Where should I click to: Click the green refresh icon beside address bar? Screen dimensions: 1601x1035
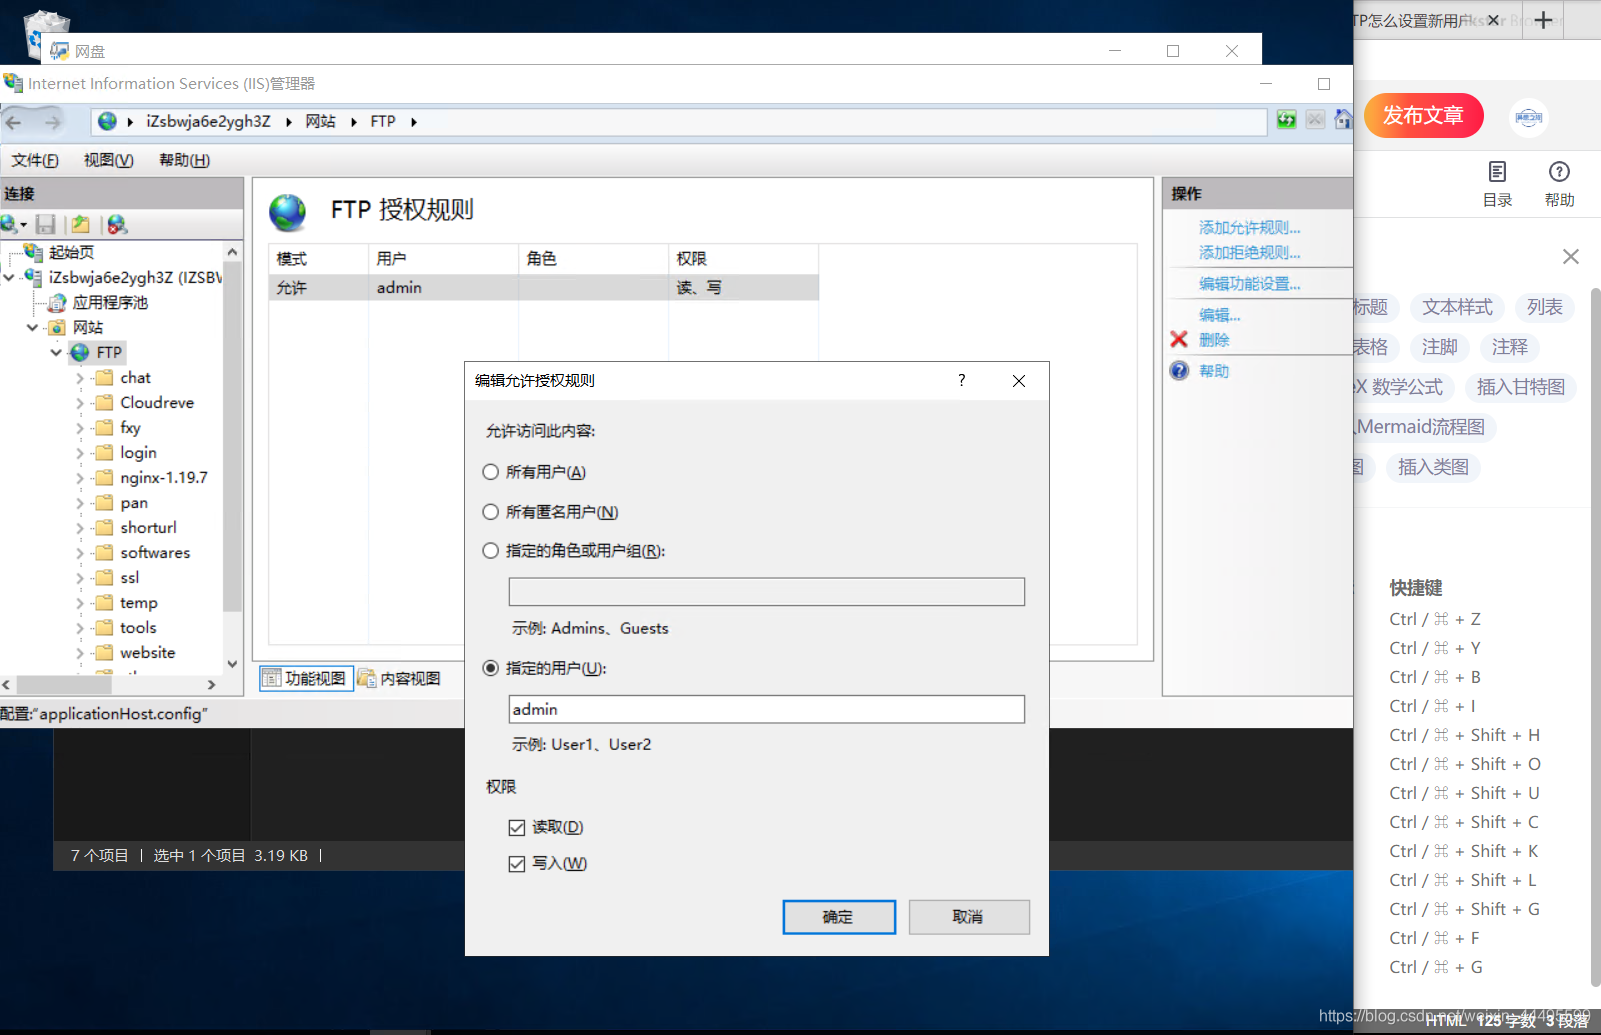point(1286,120)
